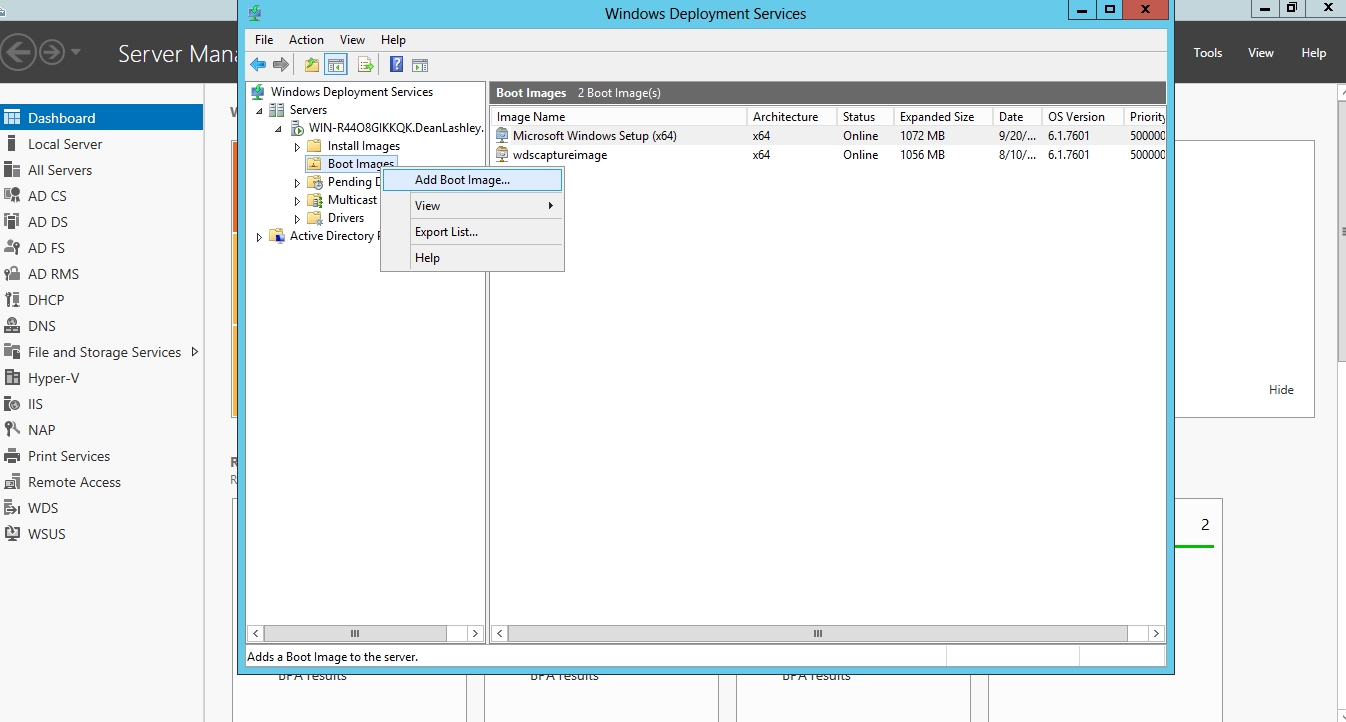
Task: Click the Export List toolbar icon
Action: coord(366,65)
